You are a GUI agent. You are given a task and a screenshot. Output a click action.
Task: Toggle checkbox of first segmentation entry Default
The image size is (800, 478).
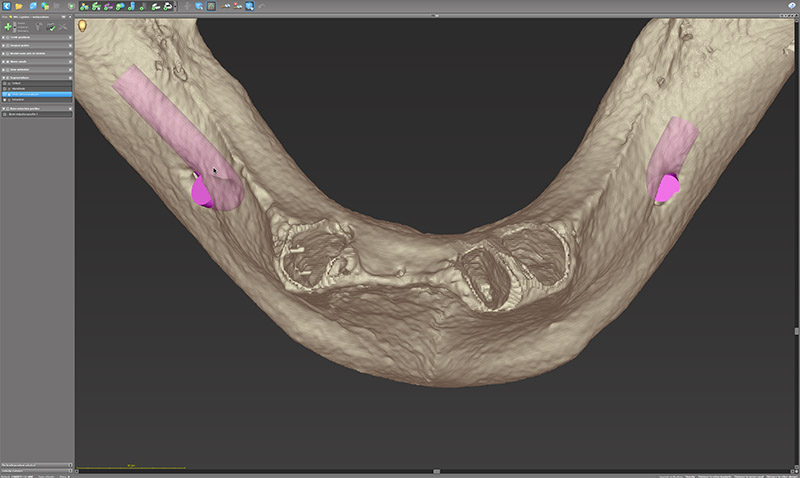click(x=5, y=82)
